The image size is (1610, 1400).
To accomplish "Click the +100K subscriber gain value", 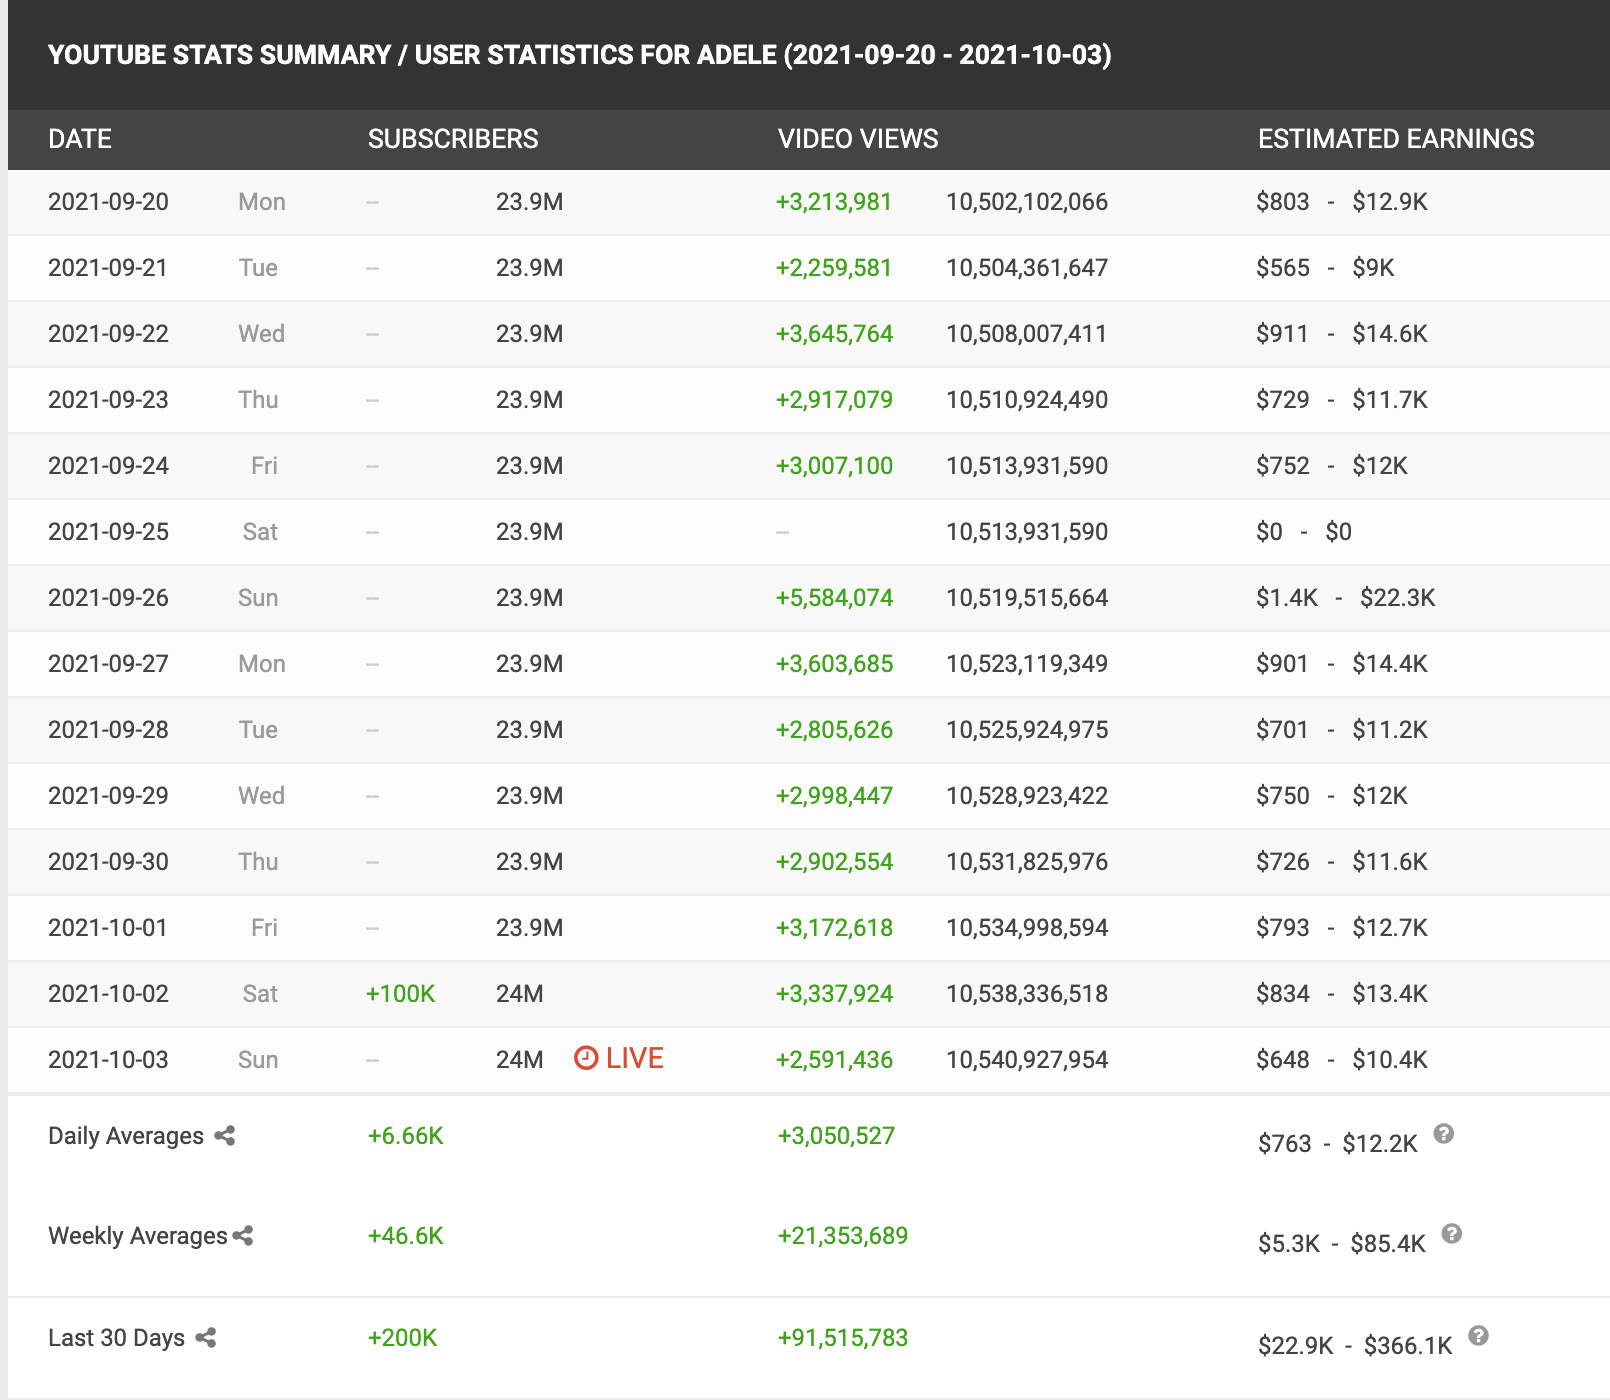I will 401,994.
